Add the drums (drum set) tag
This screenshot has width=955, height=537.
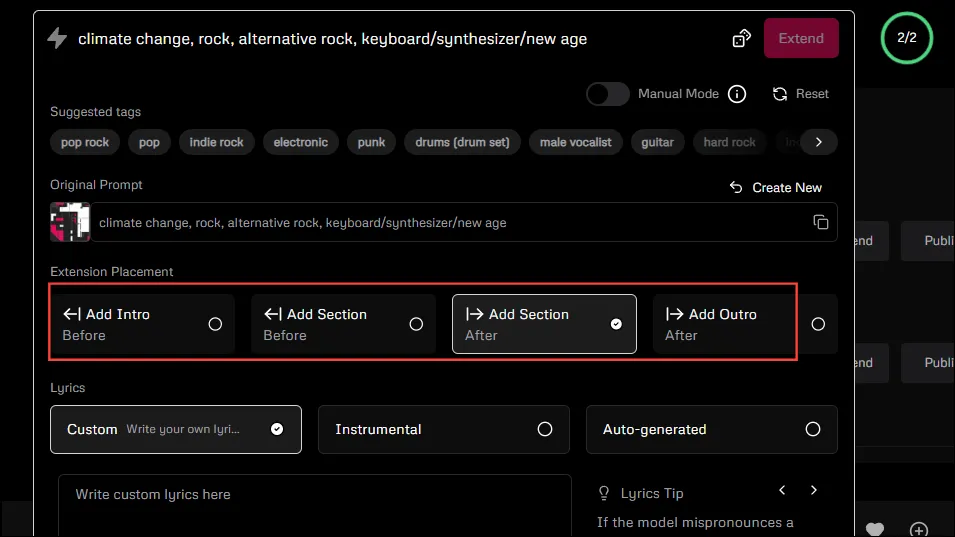462,142
